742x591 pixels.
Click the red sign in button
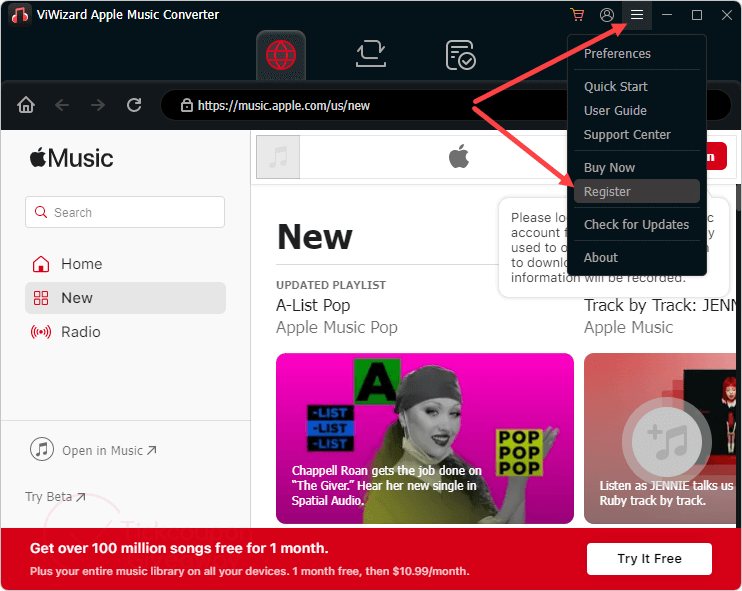coord(716,156)
